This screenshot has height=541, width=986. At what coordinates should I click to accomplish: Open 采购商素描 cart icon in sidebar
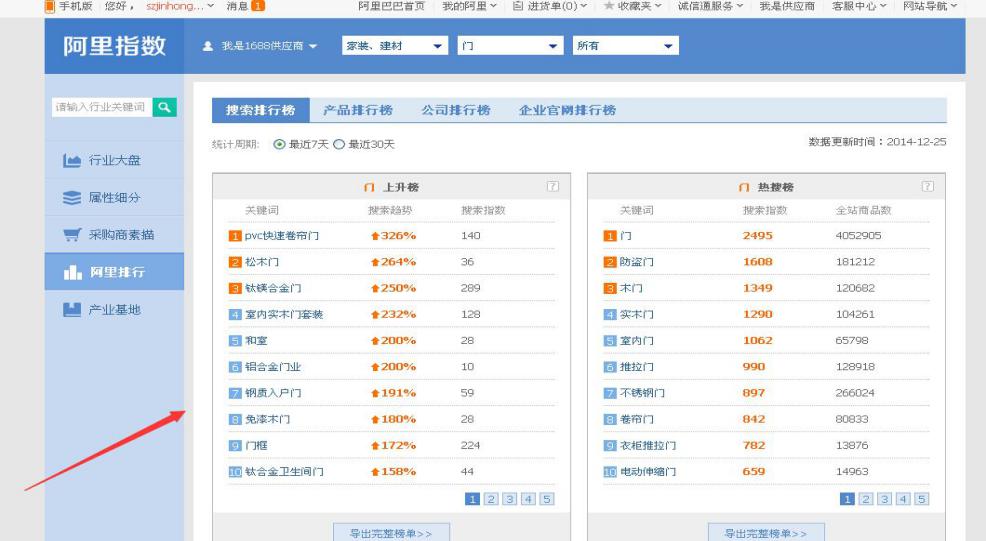click(x=71, y=235)
